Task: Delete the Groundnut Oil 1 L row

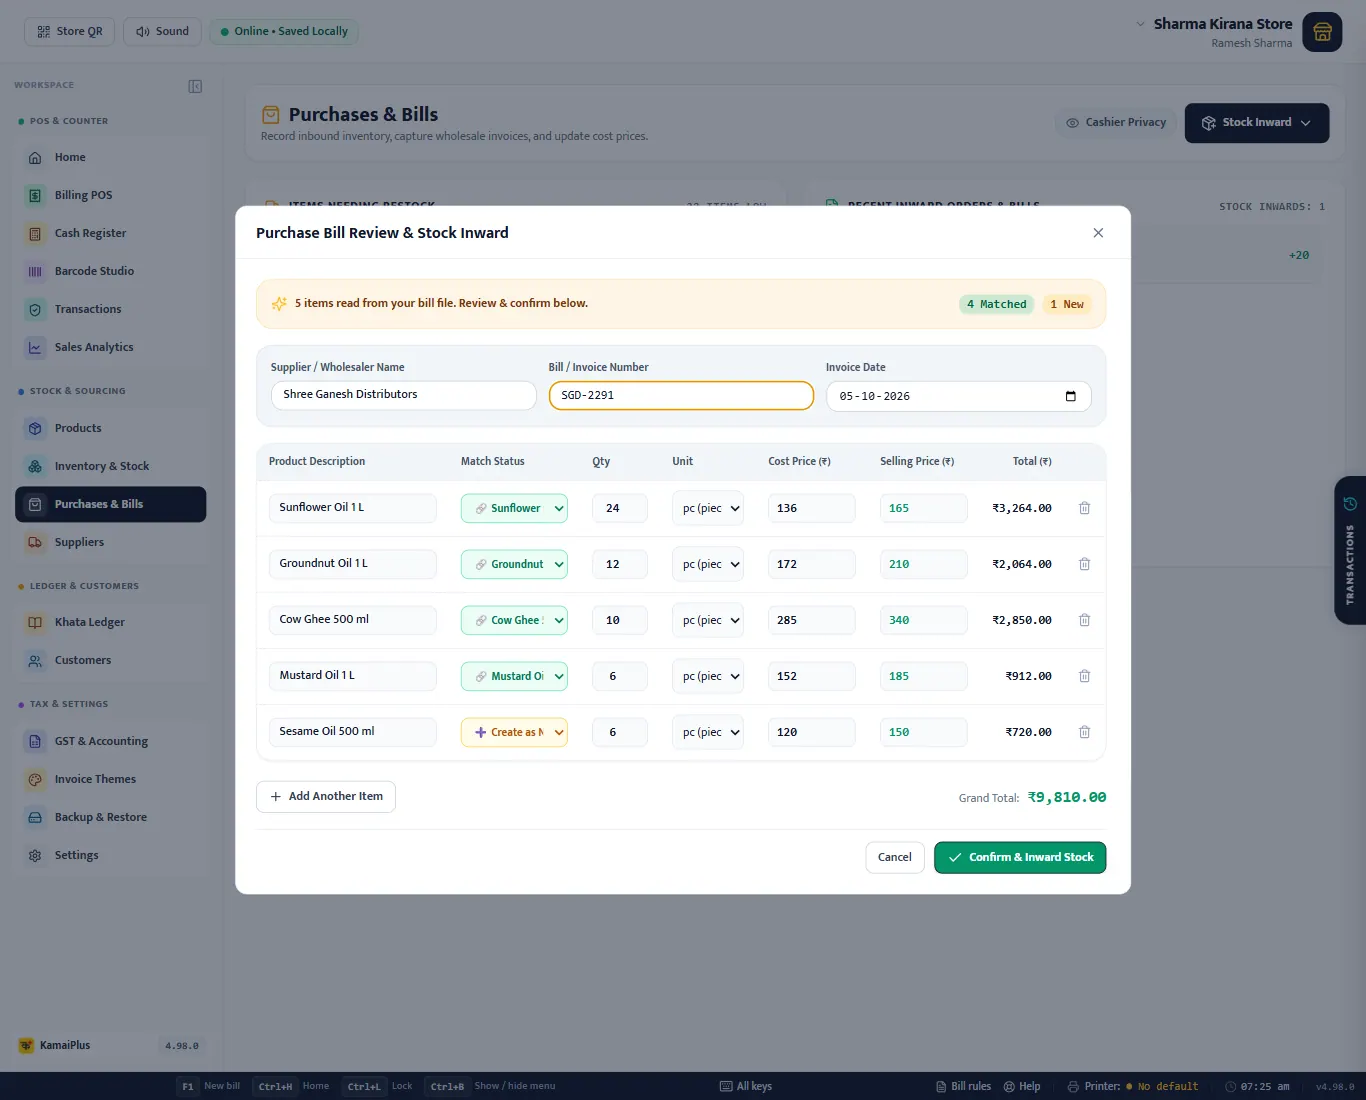Action: tap(1084, 564)
